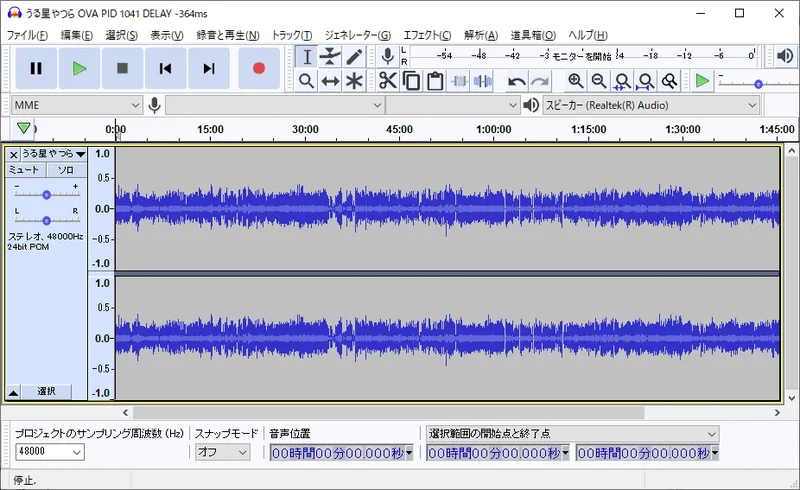
Task: Click the Pause button in transport toolbar
Action: click(x=36, y=68)
